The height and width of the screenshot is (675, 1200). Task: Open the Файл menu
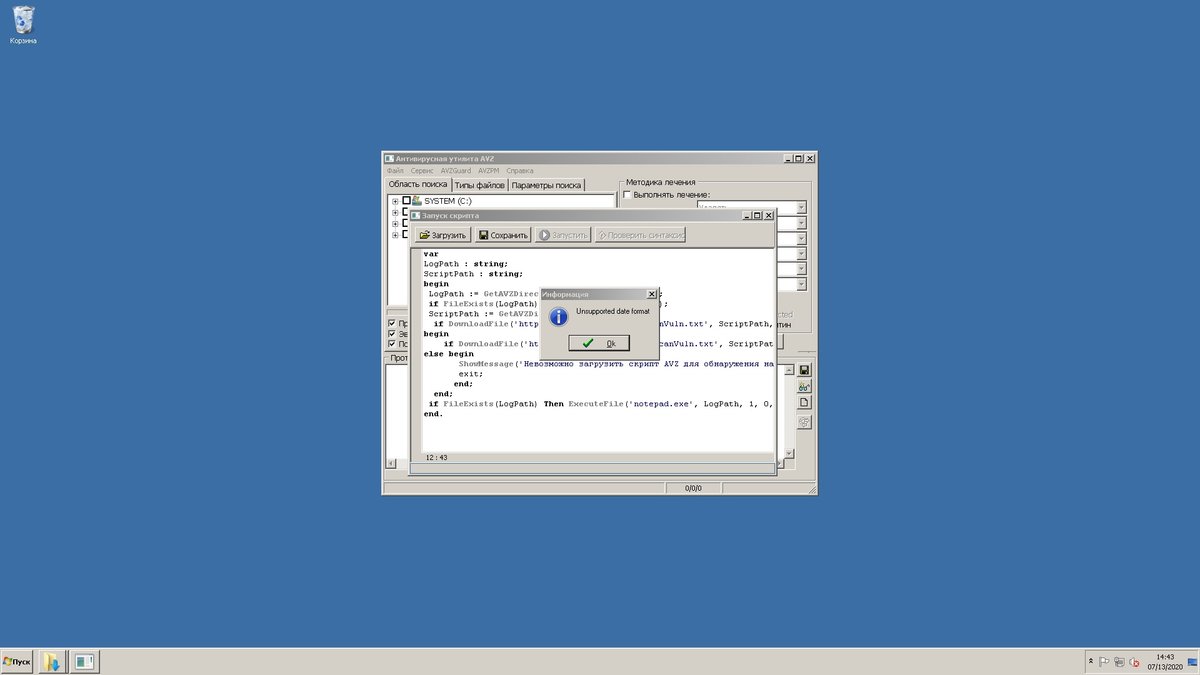(x=395, y=171)
